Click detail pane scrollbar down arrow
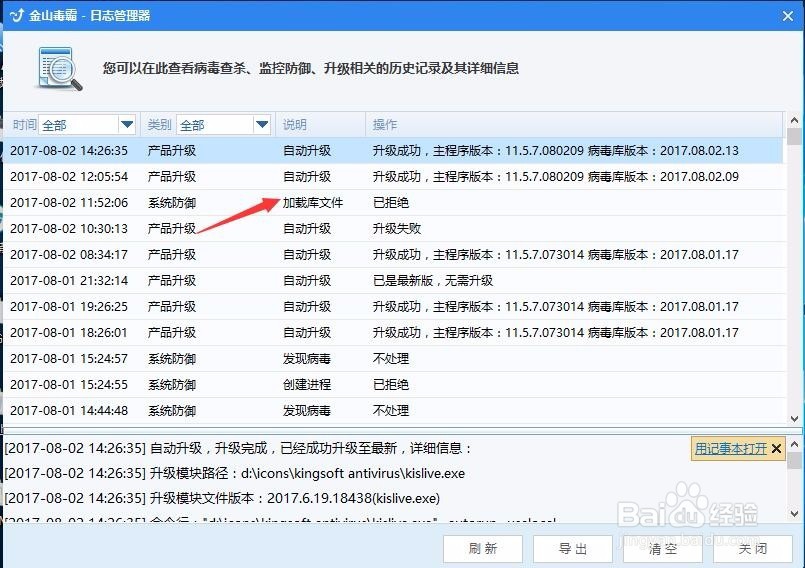The height and width of the screenshot is (568, 805). click(x=794, y=513)
